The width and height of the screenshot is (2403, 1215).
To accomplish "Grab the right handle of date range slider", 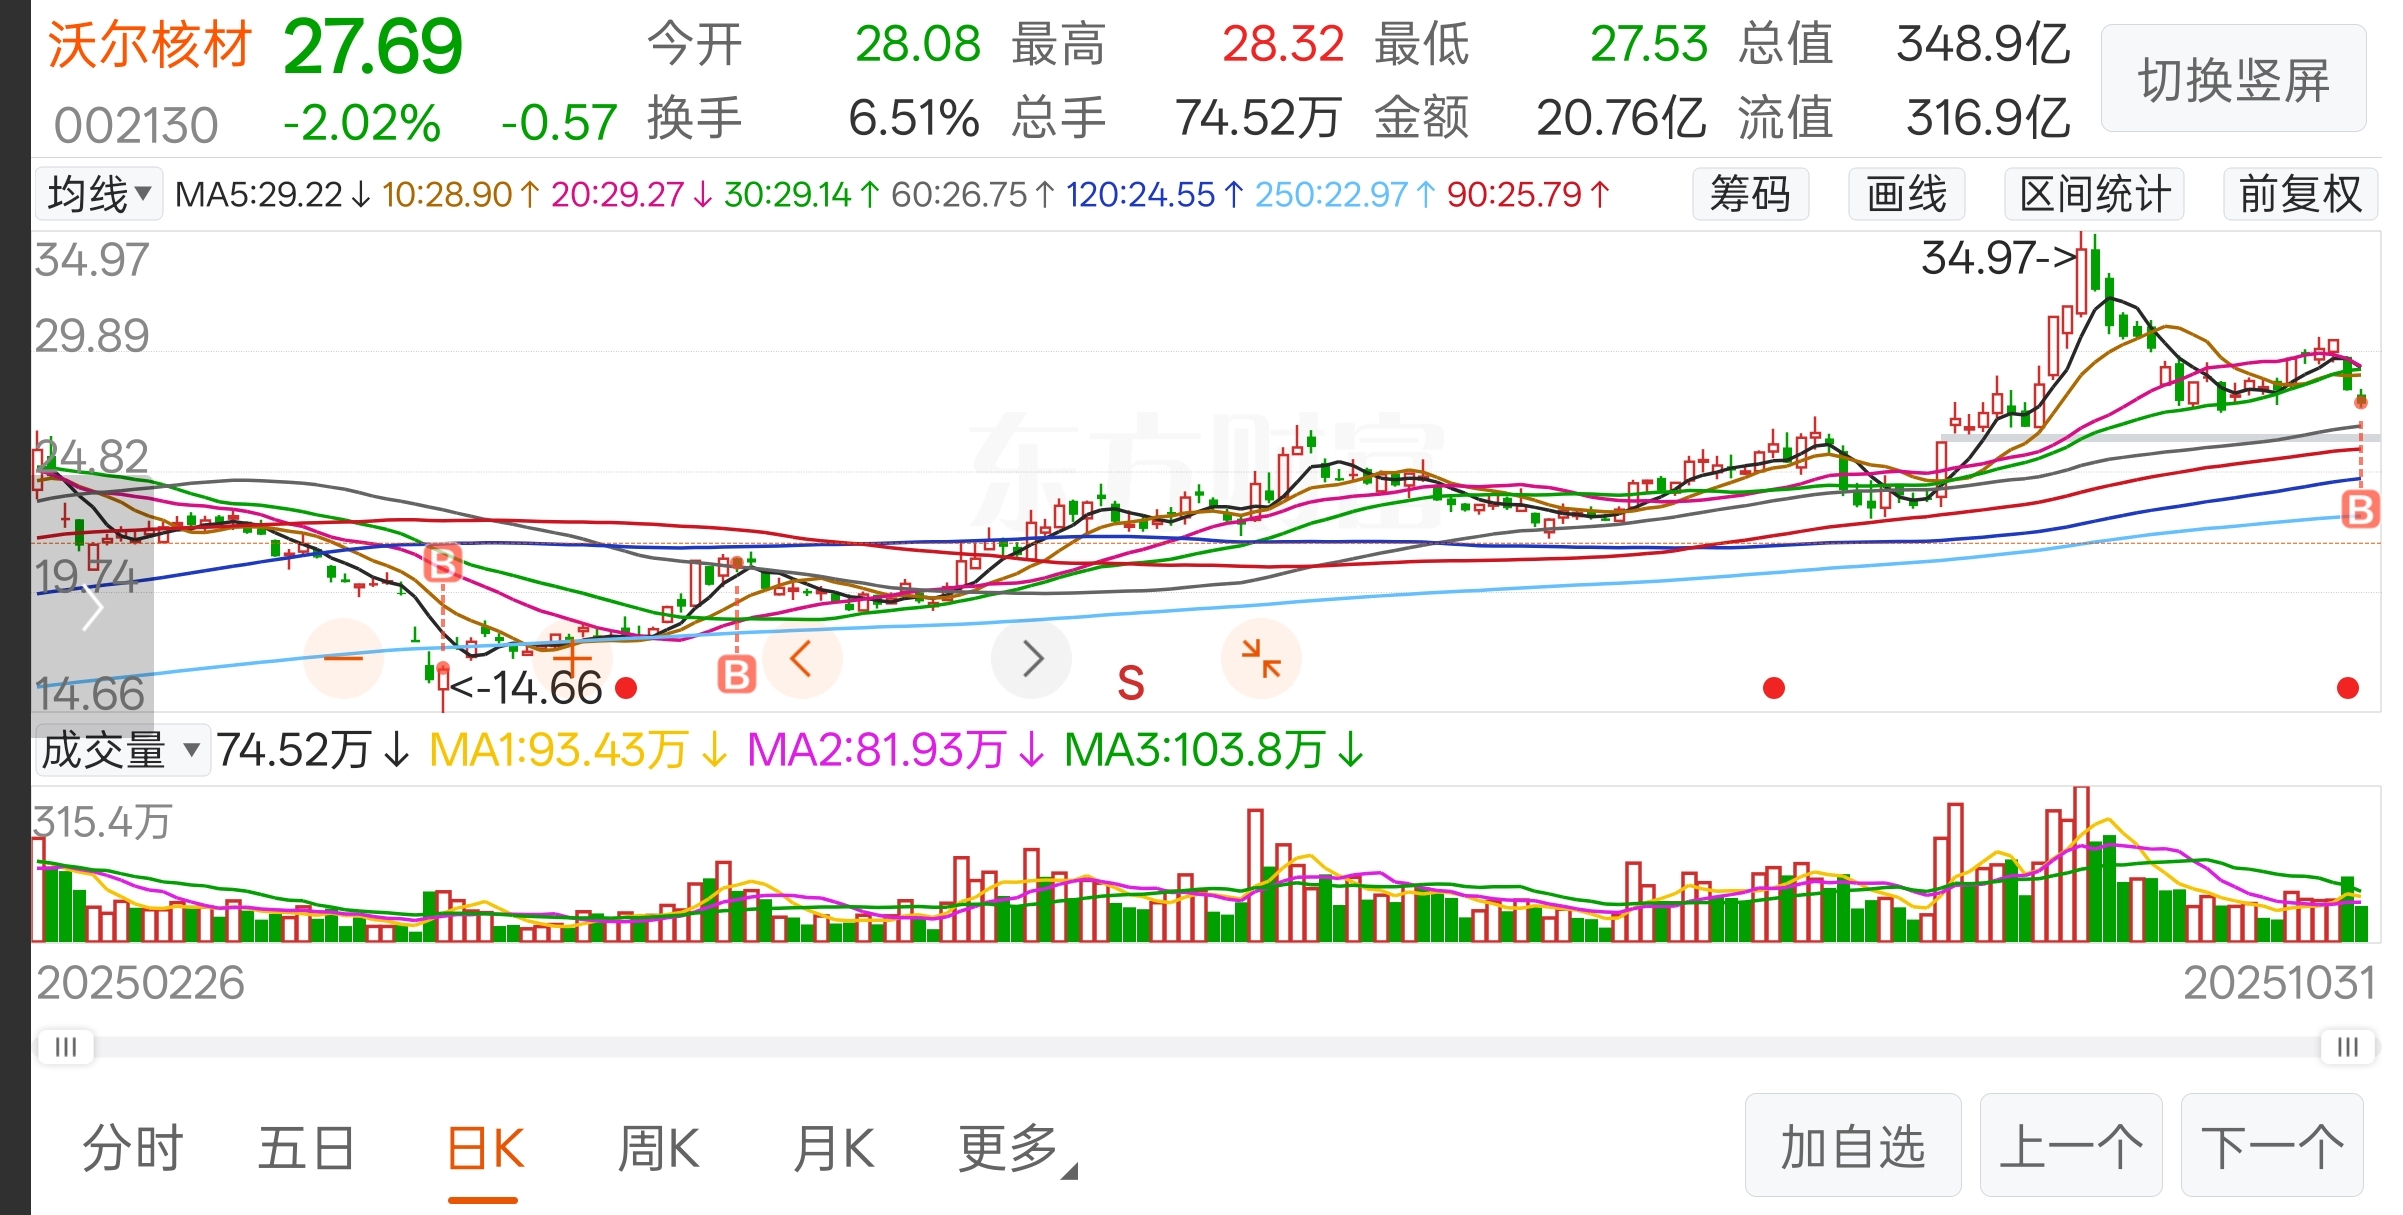I will point(2347,1047).
